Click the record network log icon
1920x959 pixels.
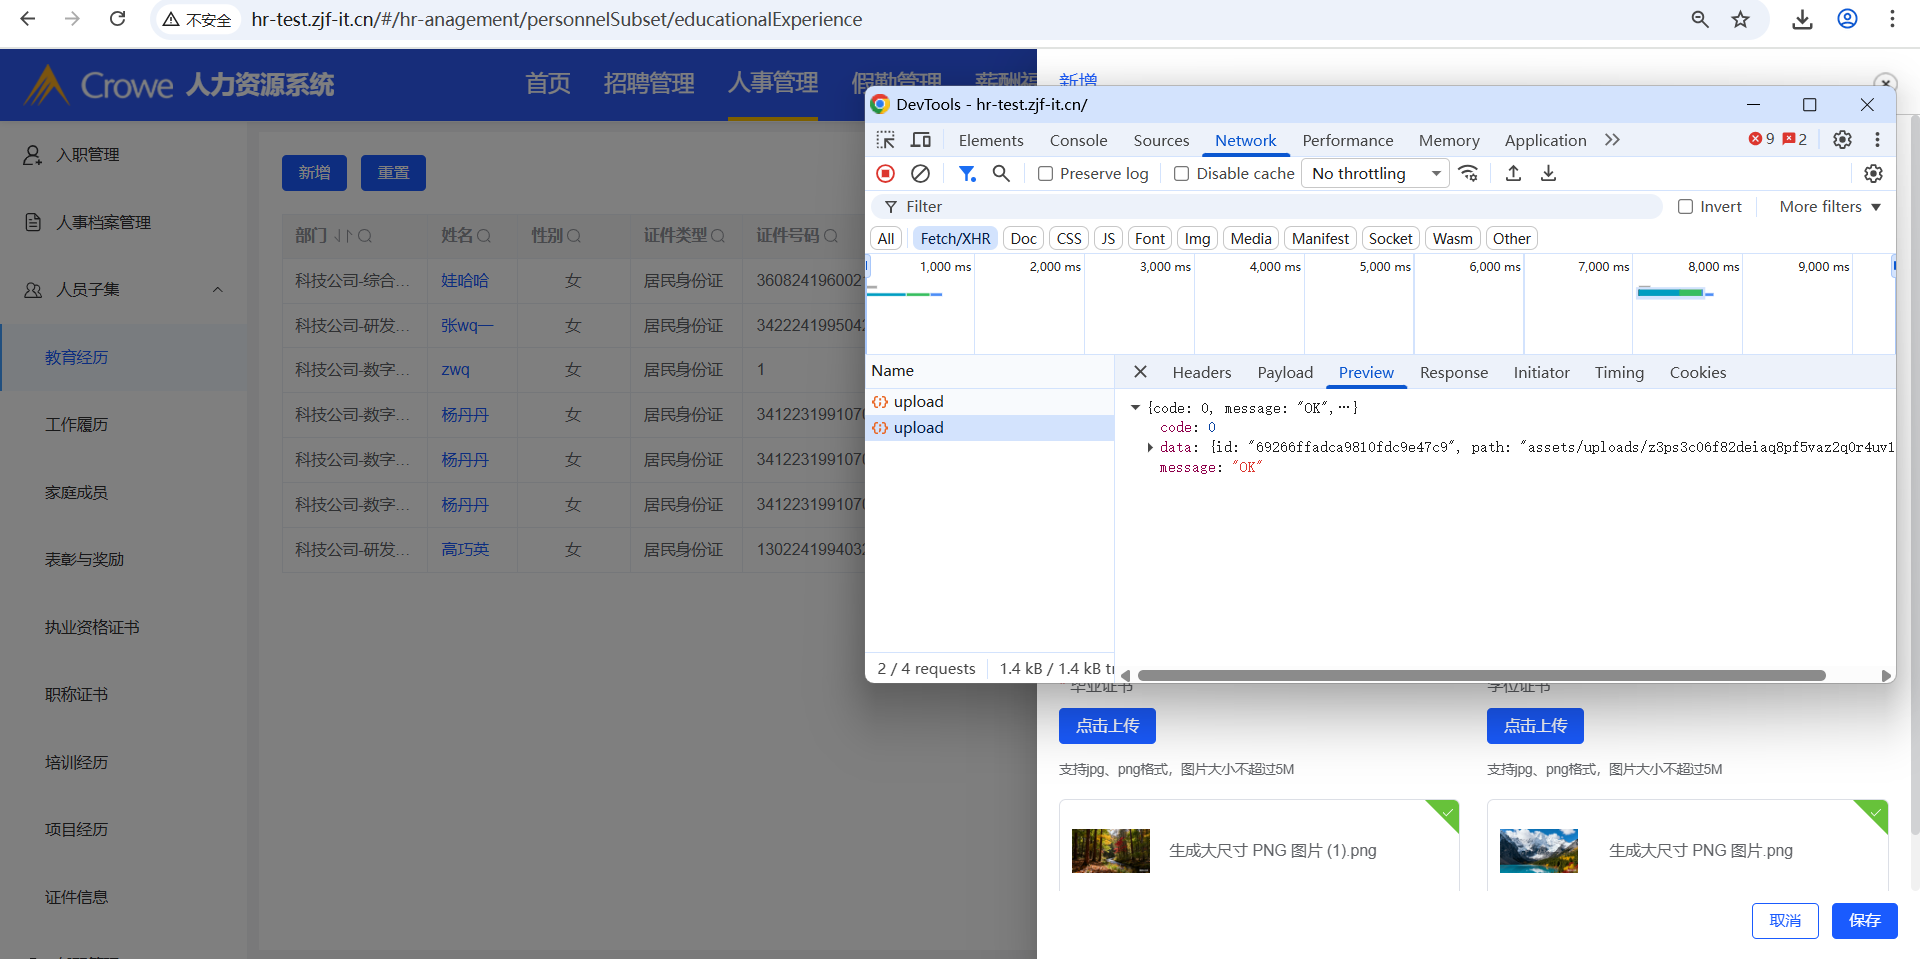(x=885, y=174)
